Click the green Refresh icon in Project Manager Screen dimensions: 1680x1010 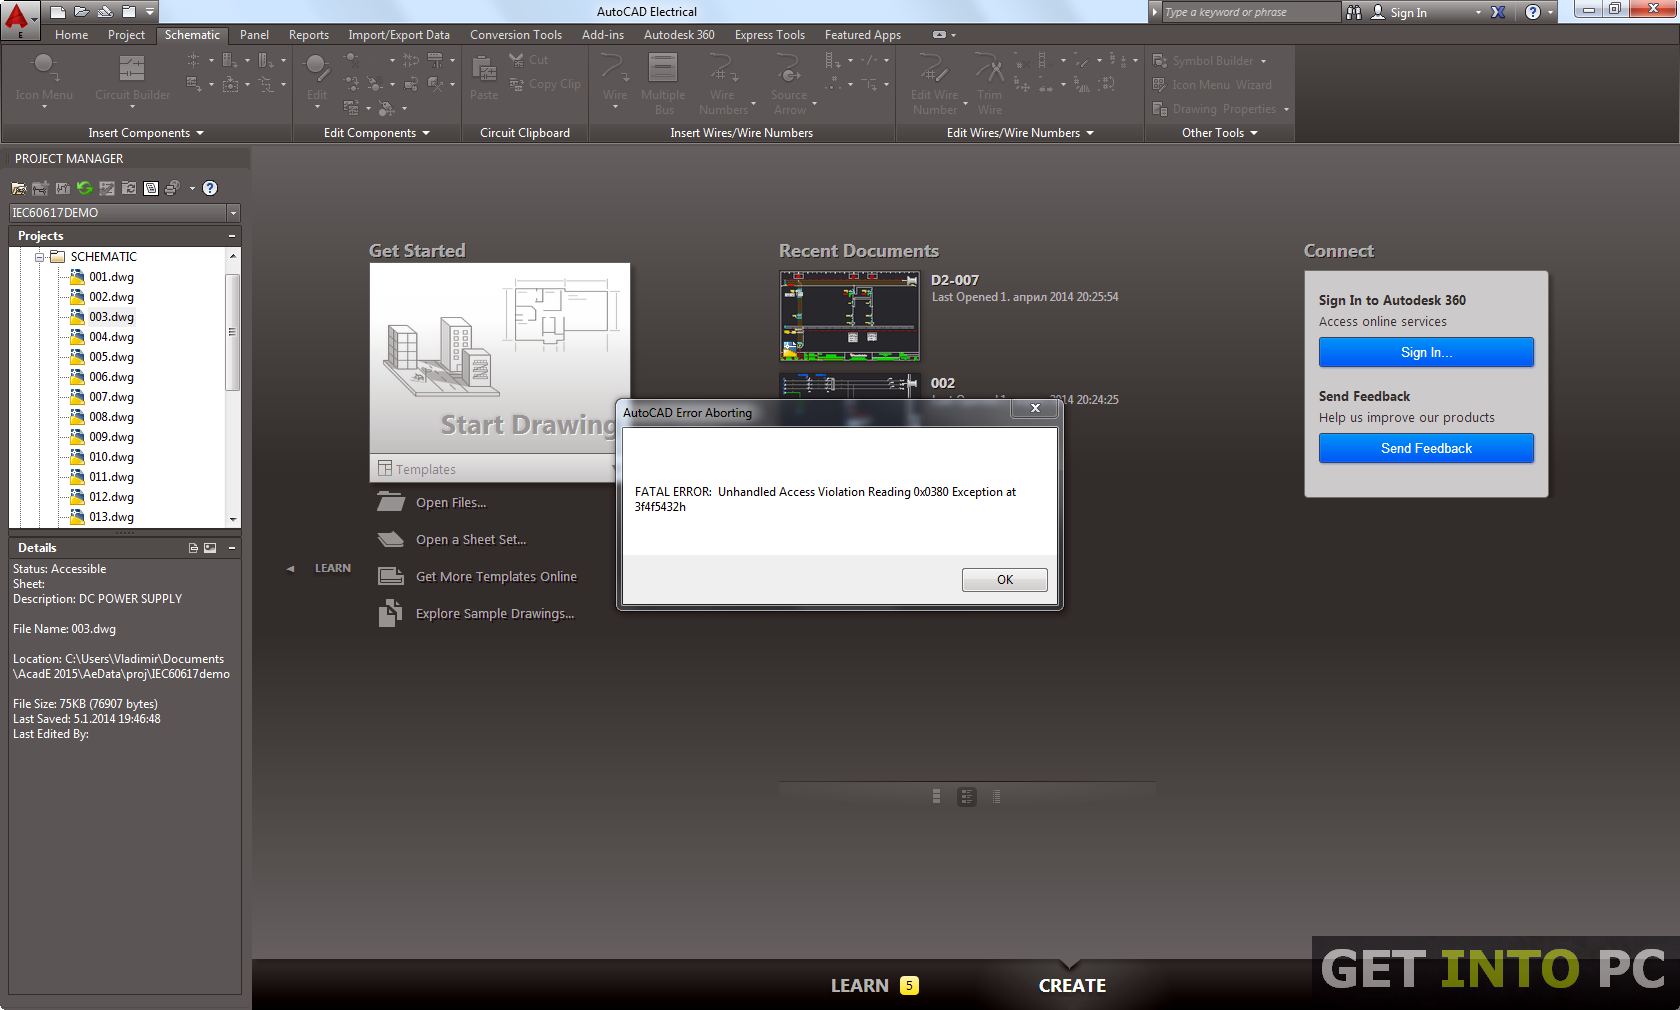(x=84, y=188)
